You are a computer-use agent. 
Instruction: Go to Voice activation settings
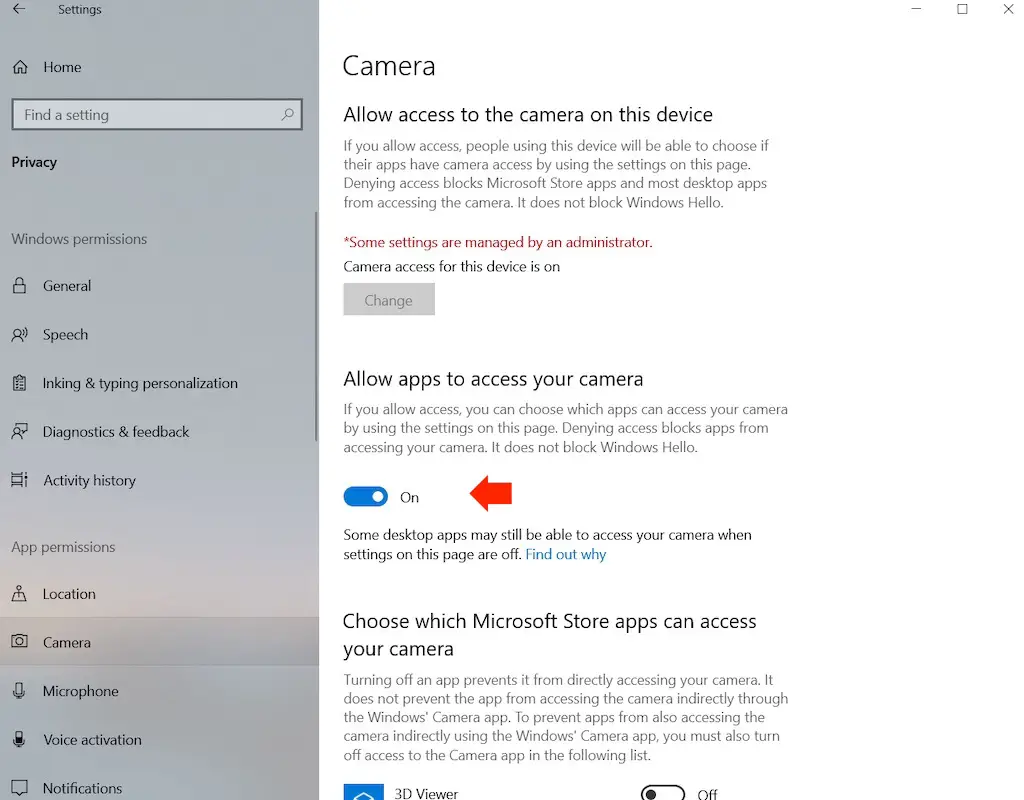point(92,740)
